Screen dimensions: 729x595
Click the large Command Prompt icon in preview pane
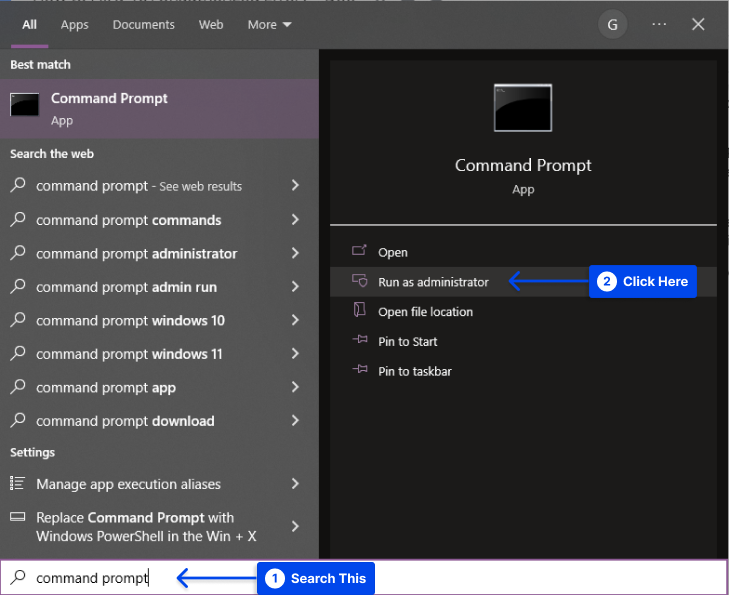pos(523,108)
